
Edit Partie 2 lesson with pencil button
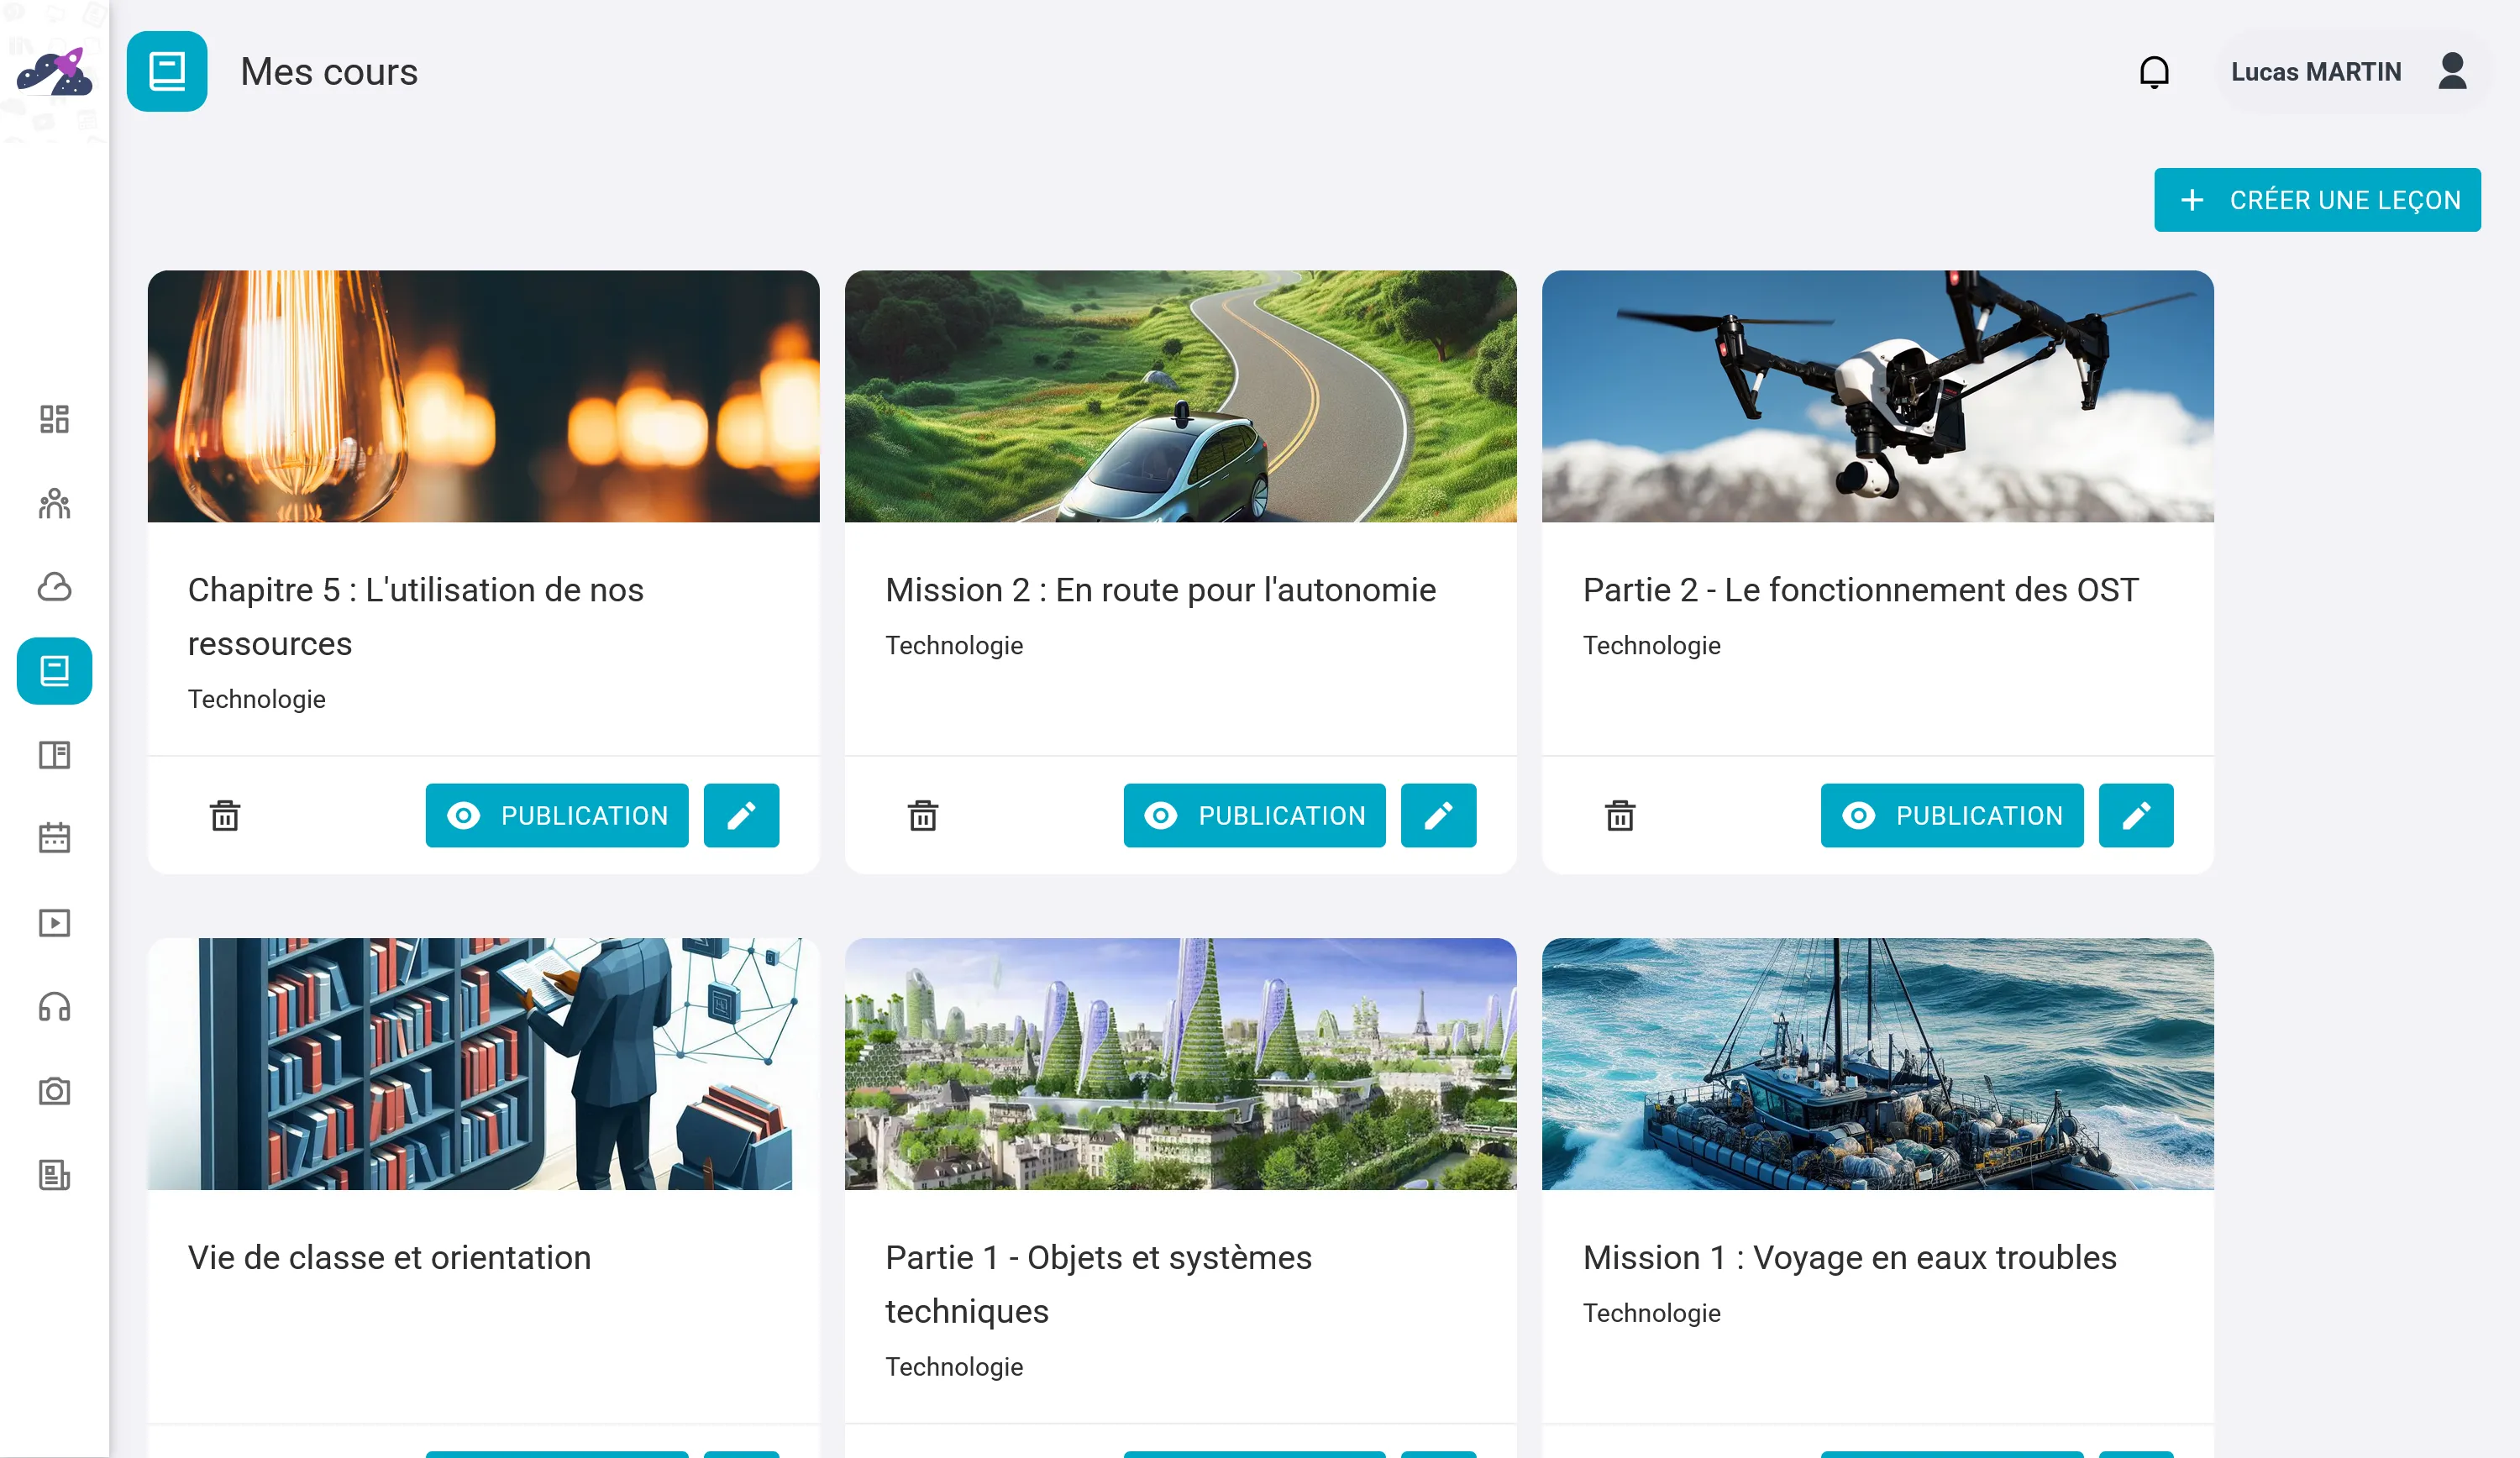(2135, 816)
